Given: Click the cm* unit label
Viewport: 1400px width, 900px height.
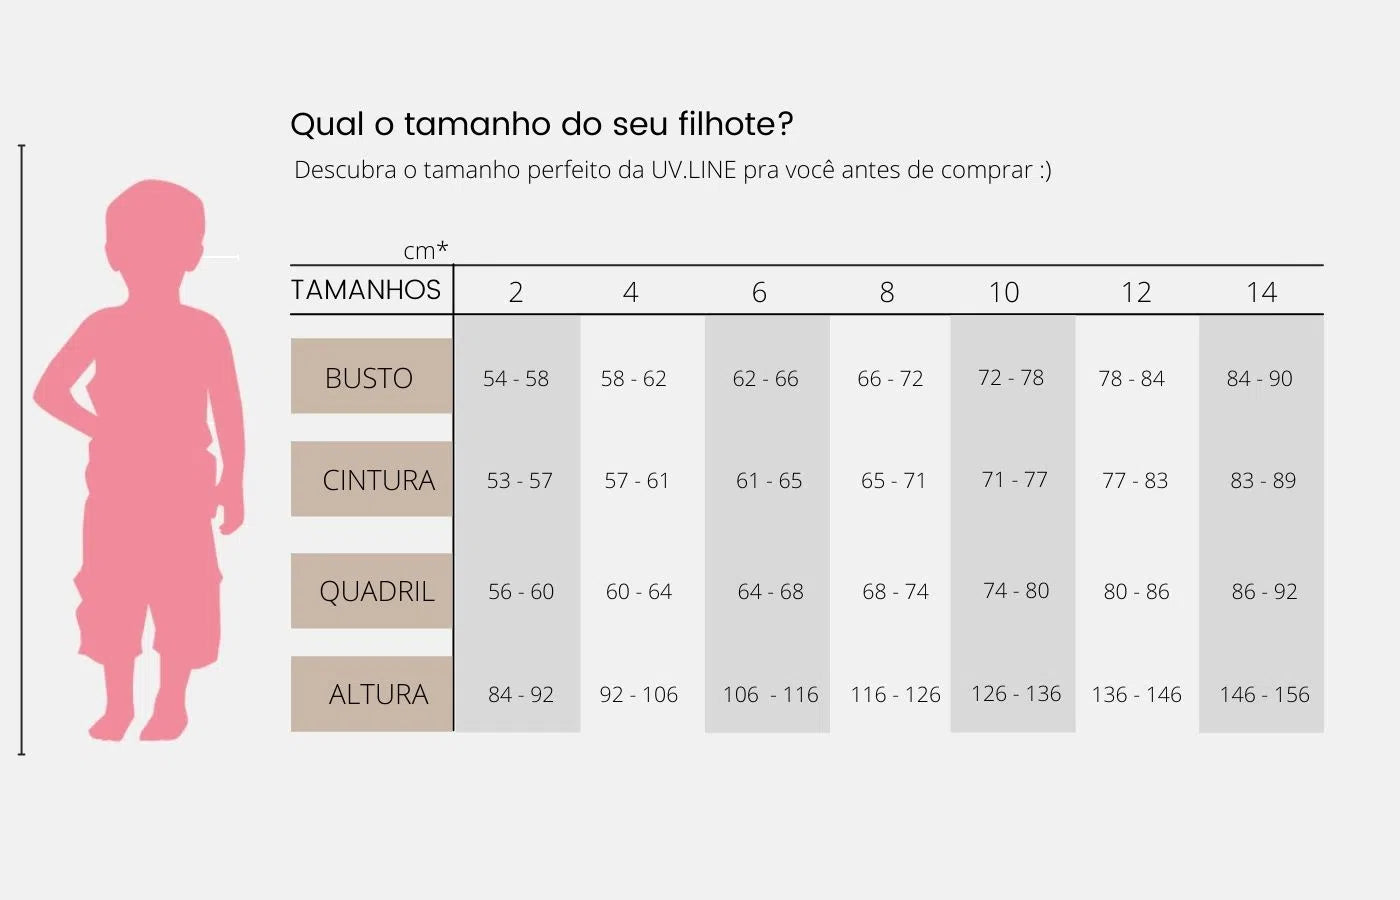Looking at the screenshot, I should tap(425, 250).
